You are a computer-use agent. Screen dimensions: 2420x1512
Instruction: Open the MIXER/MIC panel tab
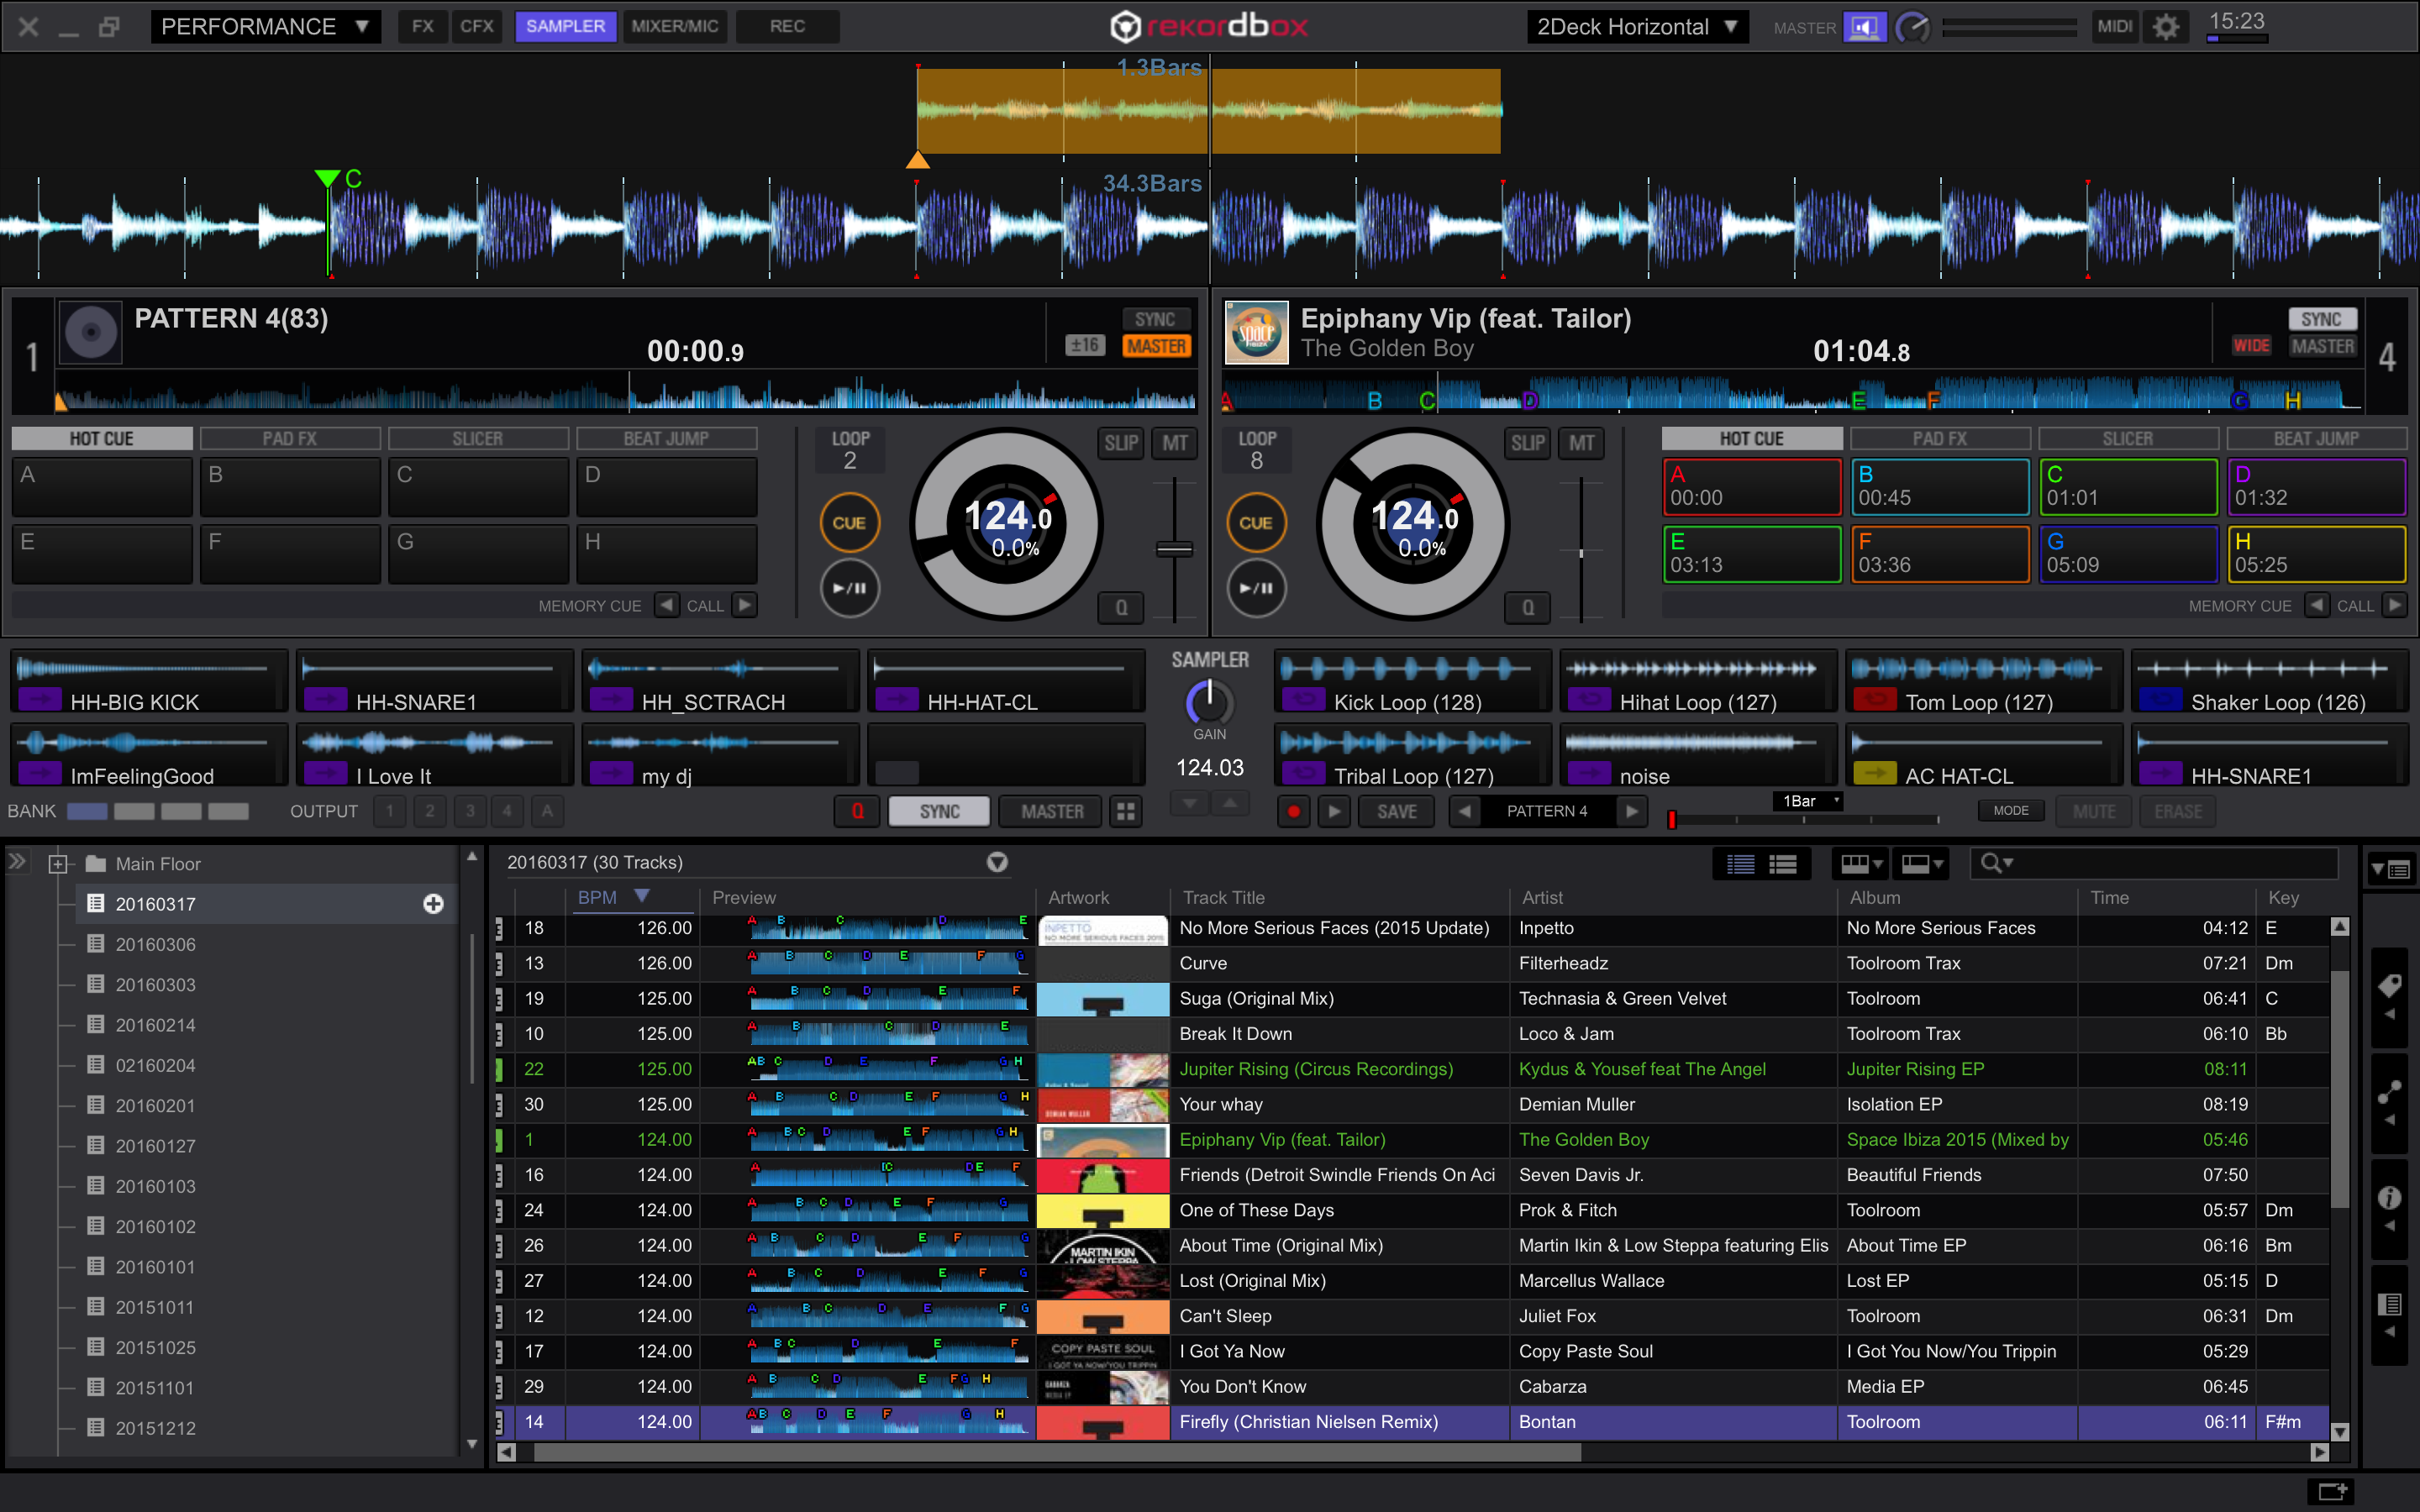[x=674, y=27]
